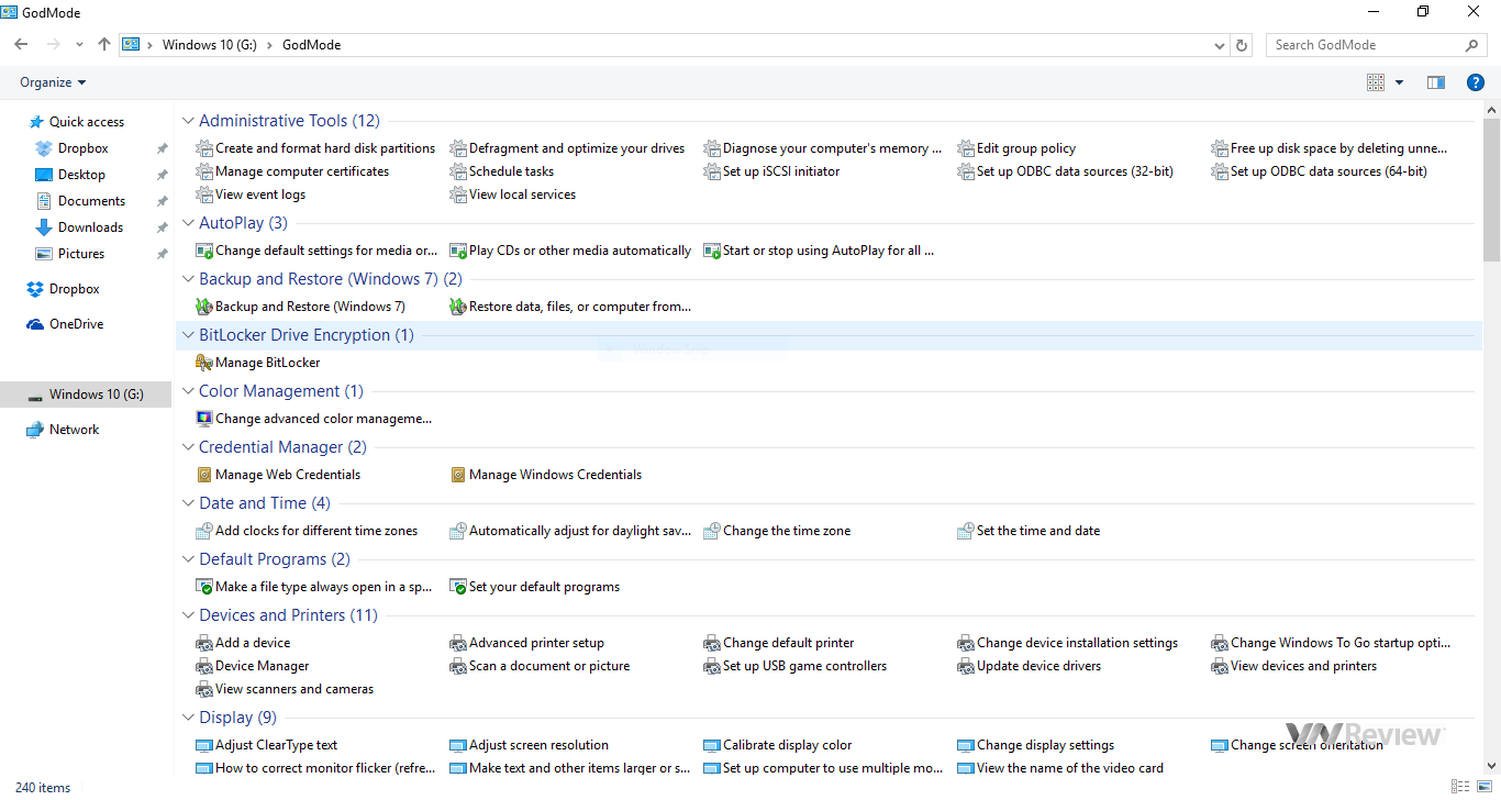Open Add a device
The image size is (1501, 800).
(x=244, y=642)
